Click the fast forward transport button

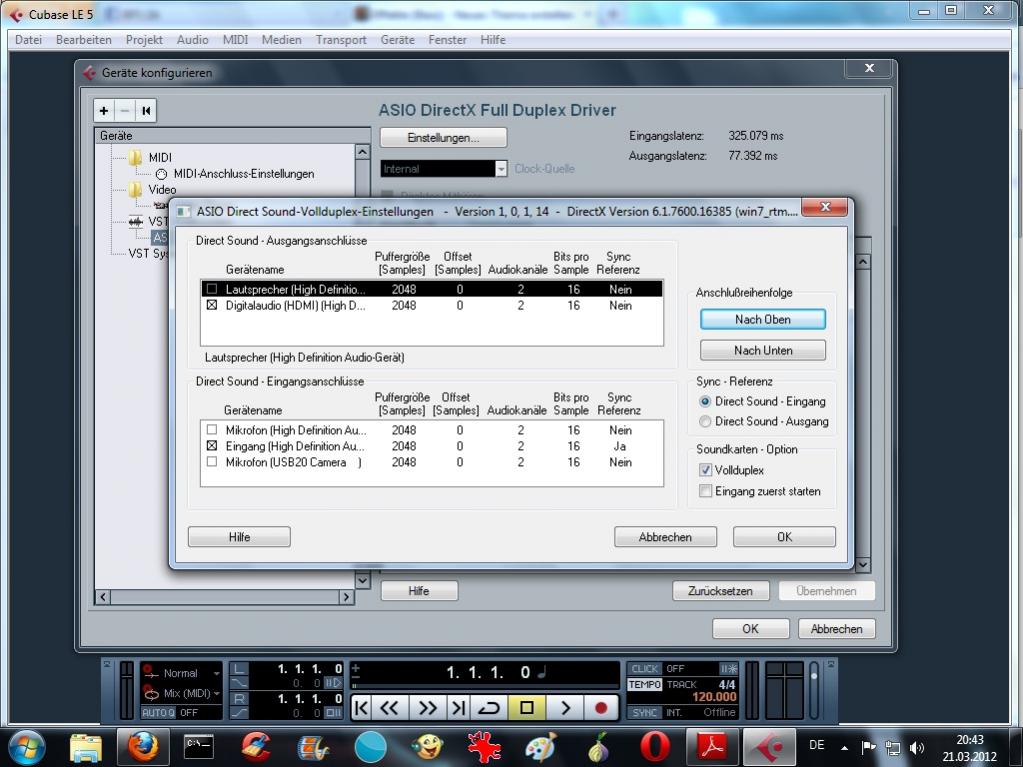(x=428, y=708)
